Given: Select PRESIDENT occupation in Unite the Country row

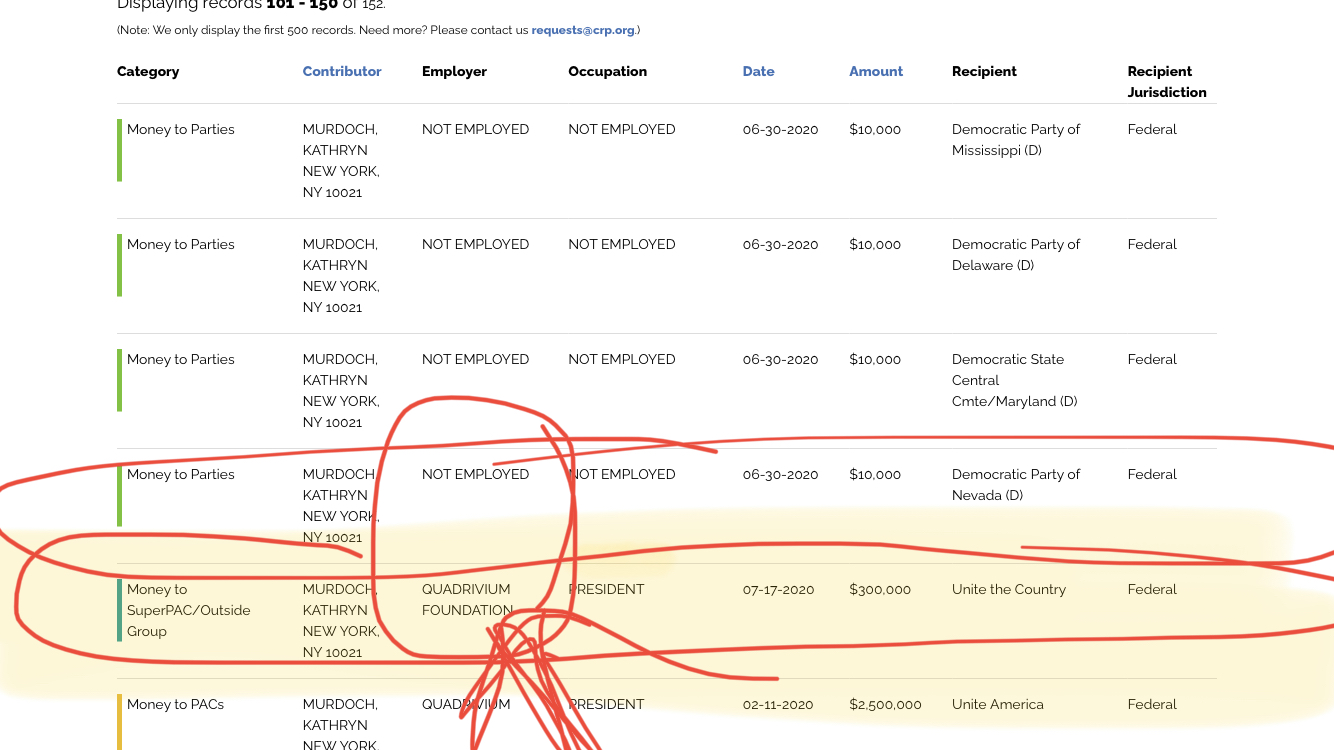Looking at the screenshot, I should coord(606,589).
